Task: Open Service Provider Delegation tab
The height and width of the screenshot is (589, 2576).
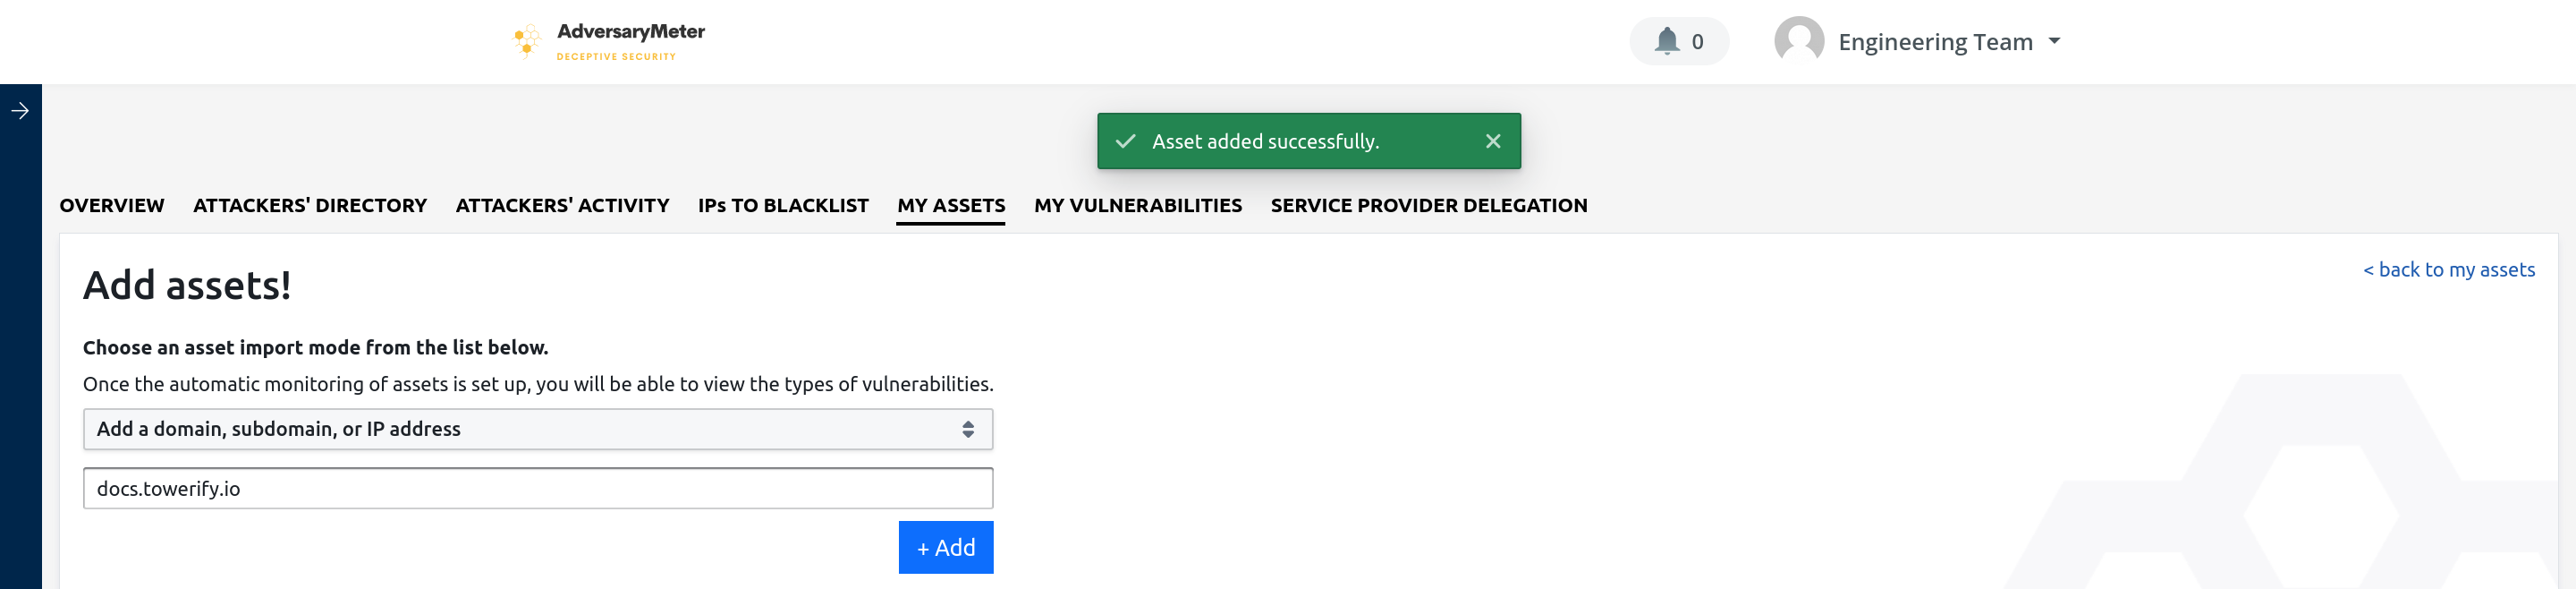Action: click(x=1428, y=205)
